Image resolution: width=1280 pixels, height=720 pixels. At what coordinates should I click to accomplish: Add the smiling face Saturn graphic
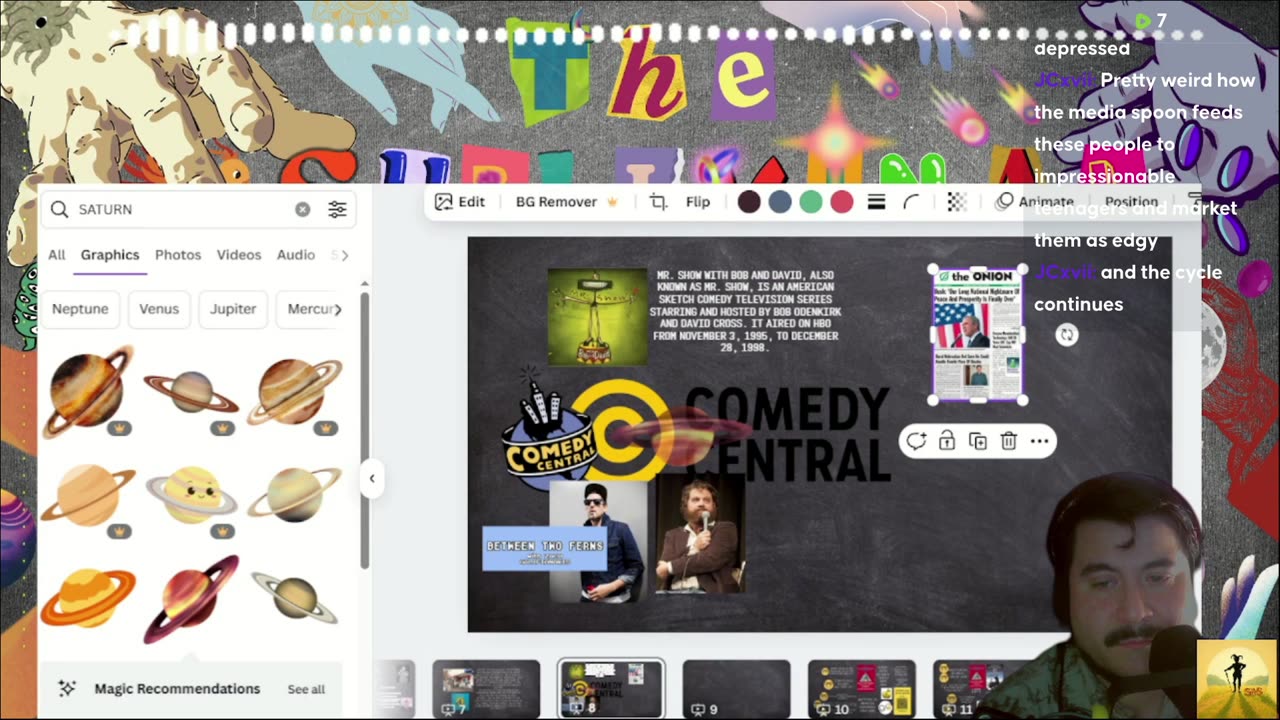tap(191, 497)
